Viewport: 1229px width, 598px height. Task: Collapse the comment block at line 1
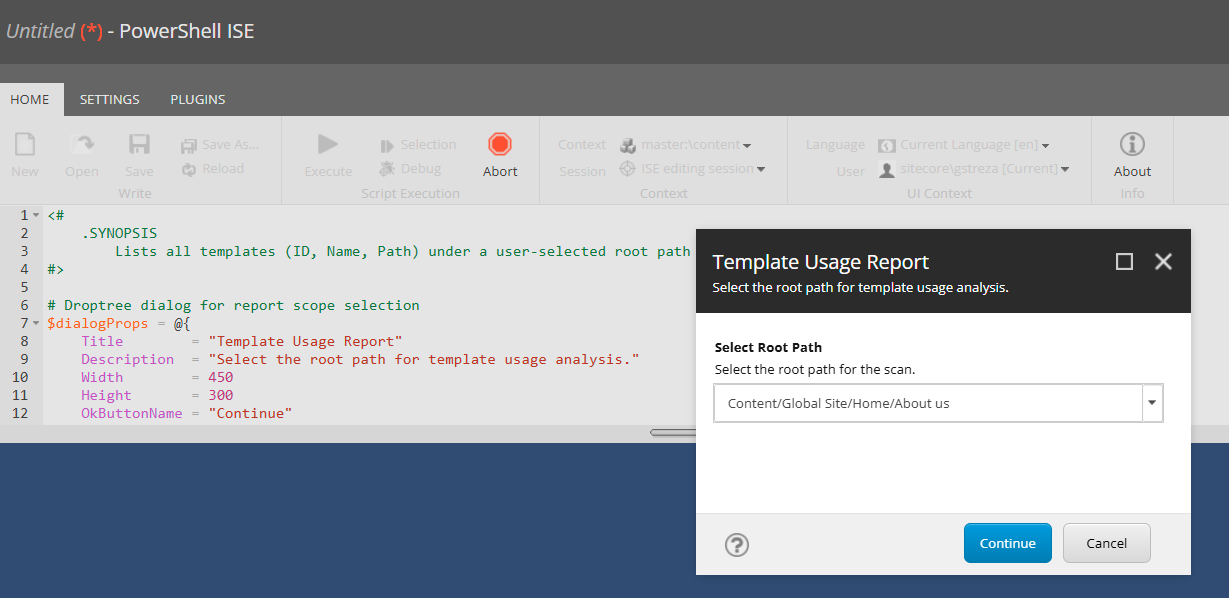(x=36, y=215)
